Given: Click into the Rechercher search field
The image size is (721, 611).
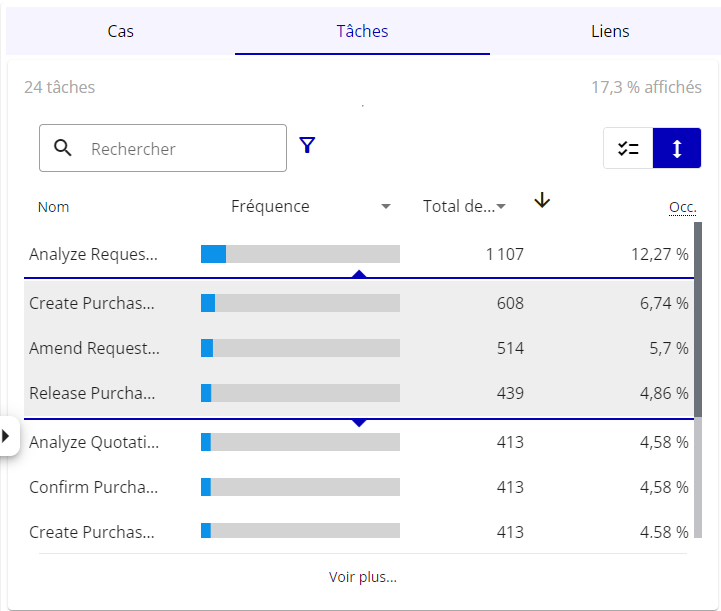Looking at the screenshot, I should click(x=180, y=149).
